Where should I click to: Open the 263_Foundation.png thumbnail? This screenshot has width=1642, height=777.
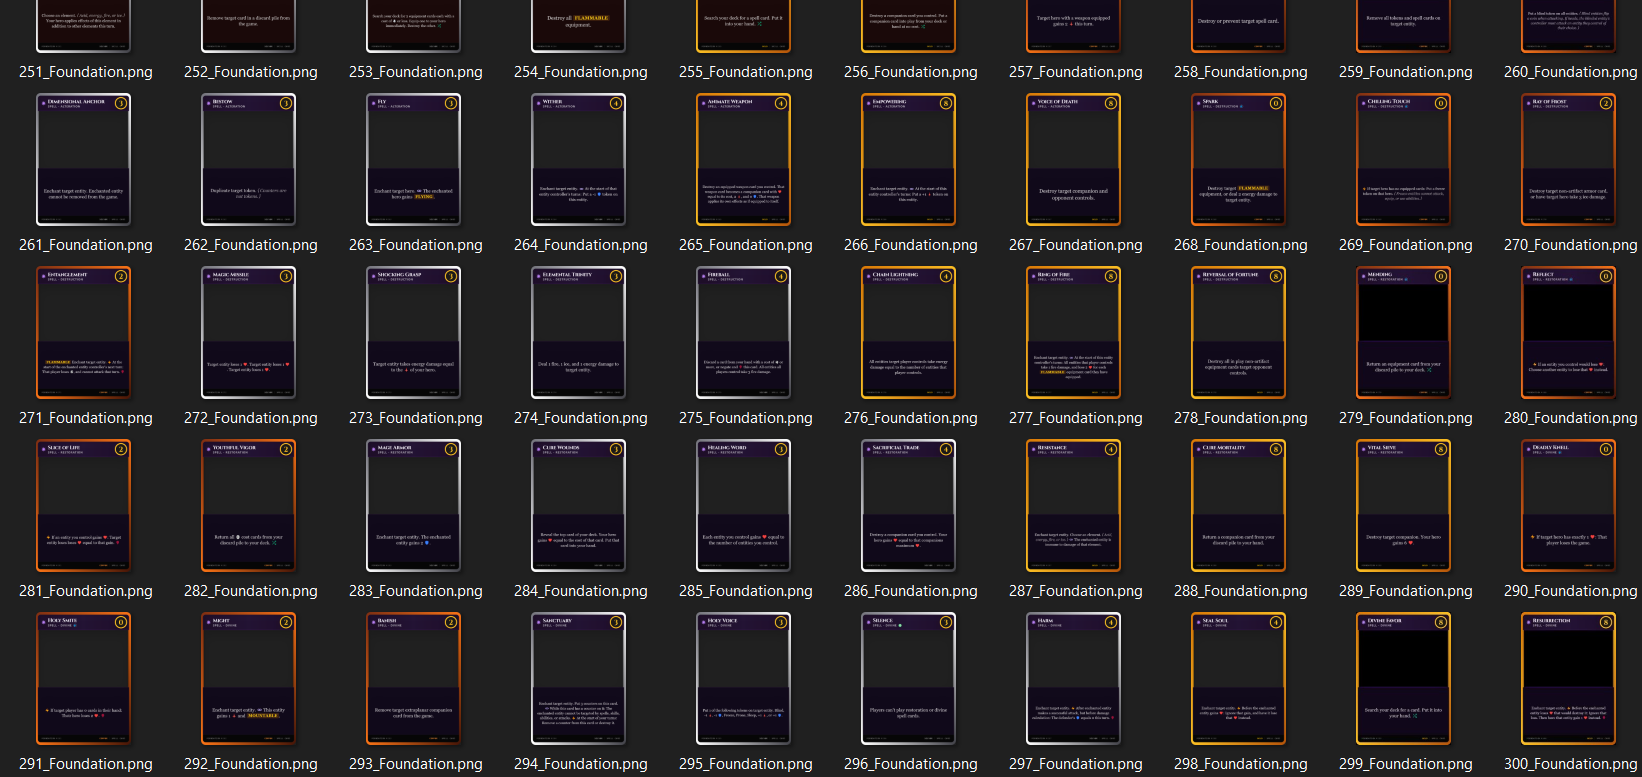pos(414,160)
